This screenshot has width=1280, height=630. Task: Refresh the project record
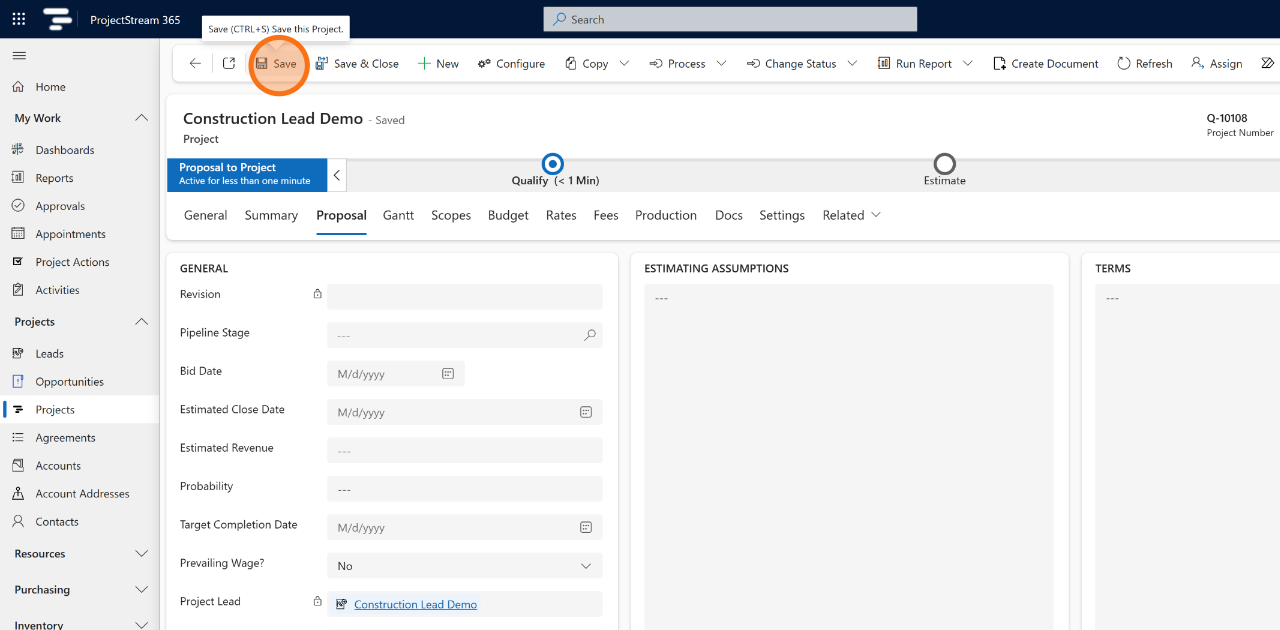(1144, 63)
